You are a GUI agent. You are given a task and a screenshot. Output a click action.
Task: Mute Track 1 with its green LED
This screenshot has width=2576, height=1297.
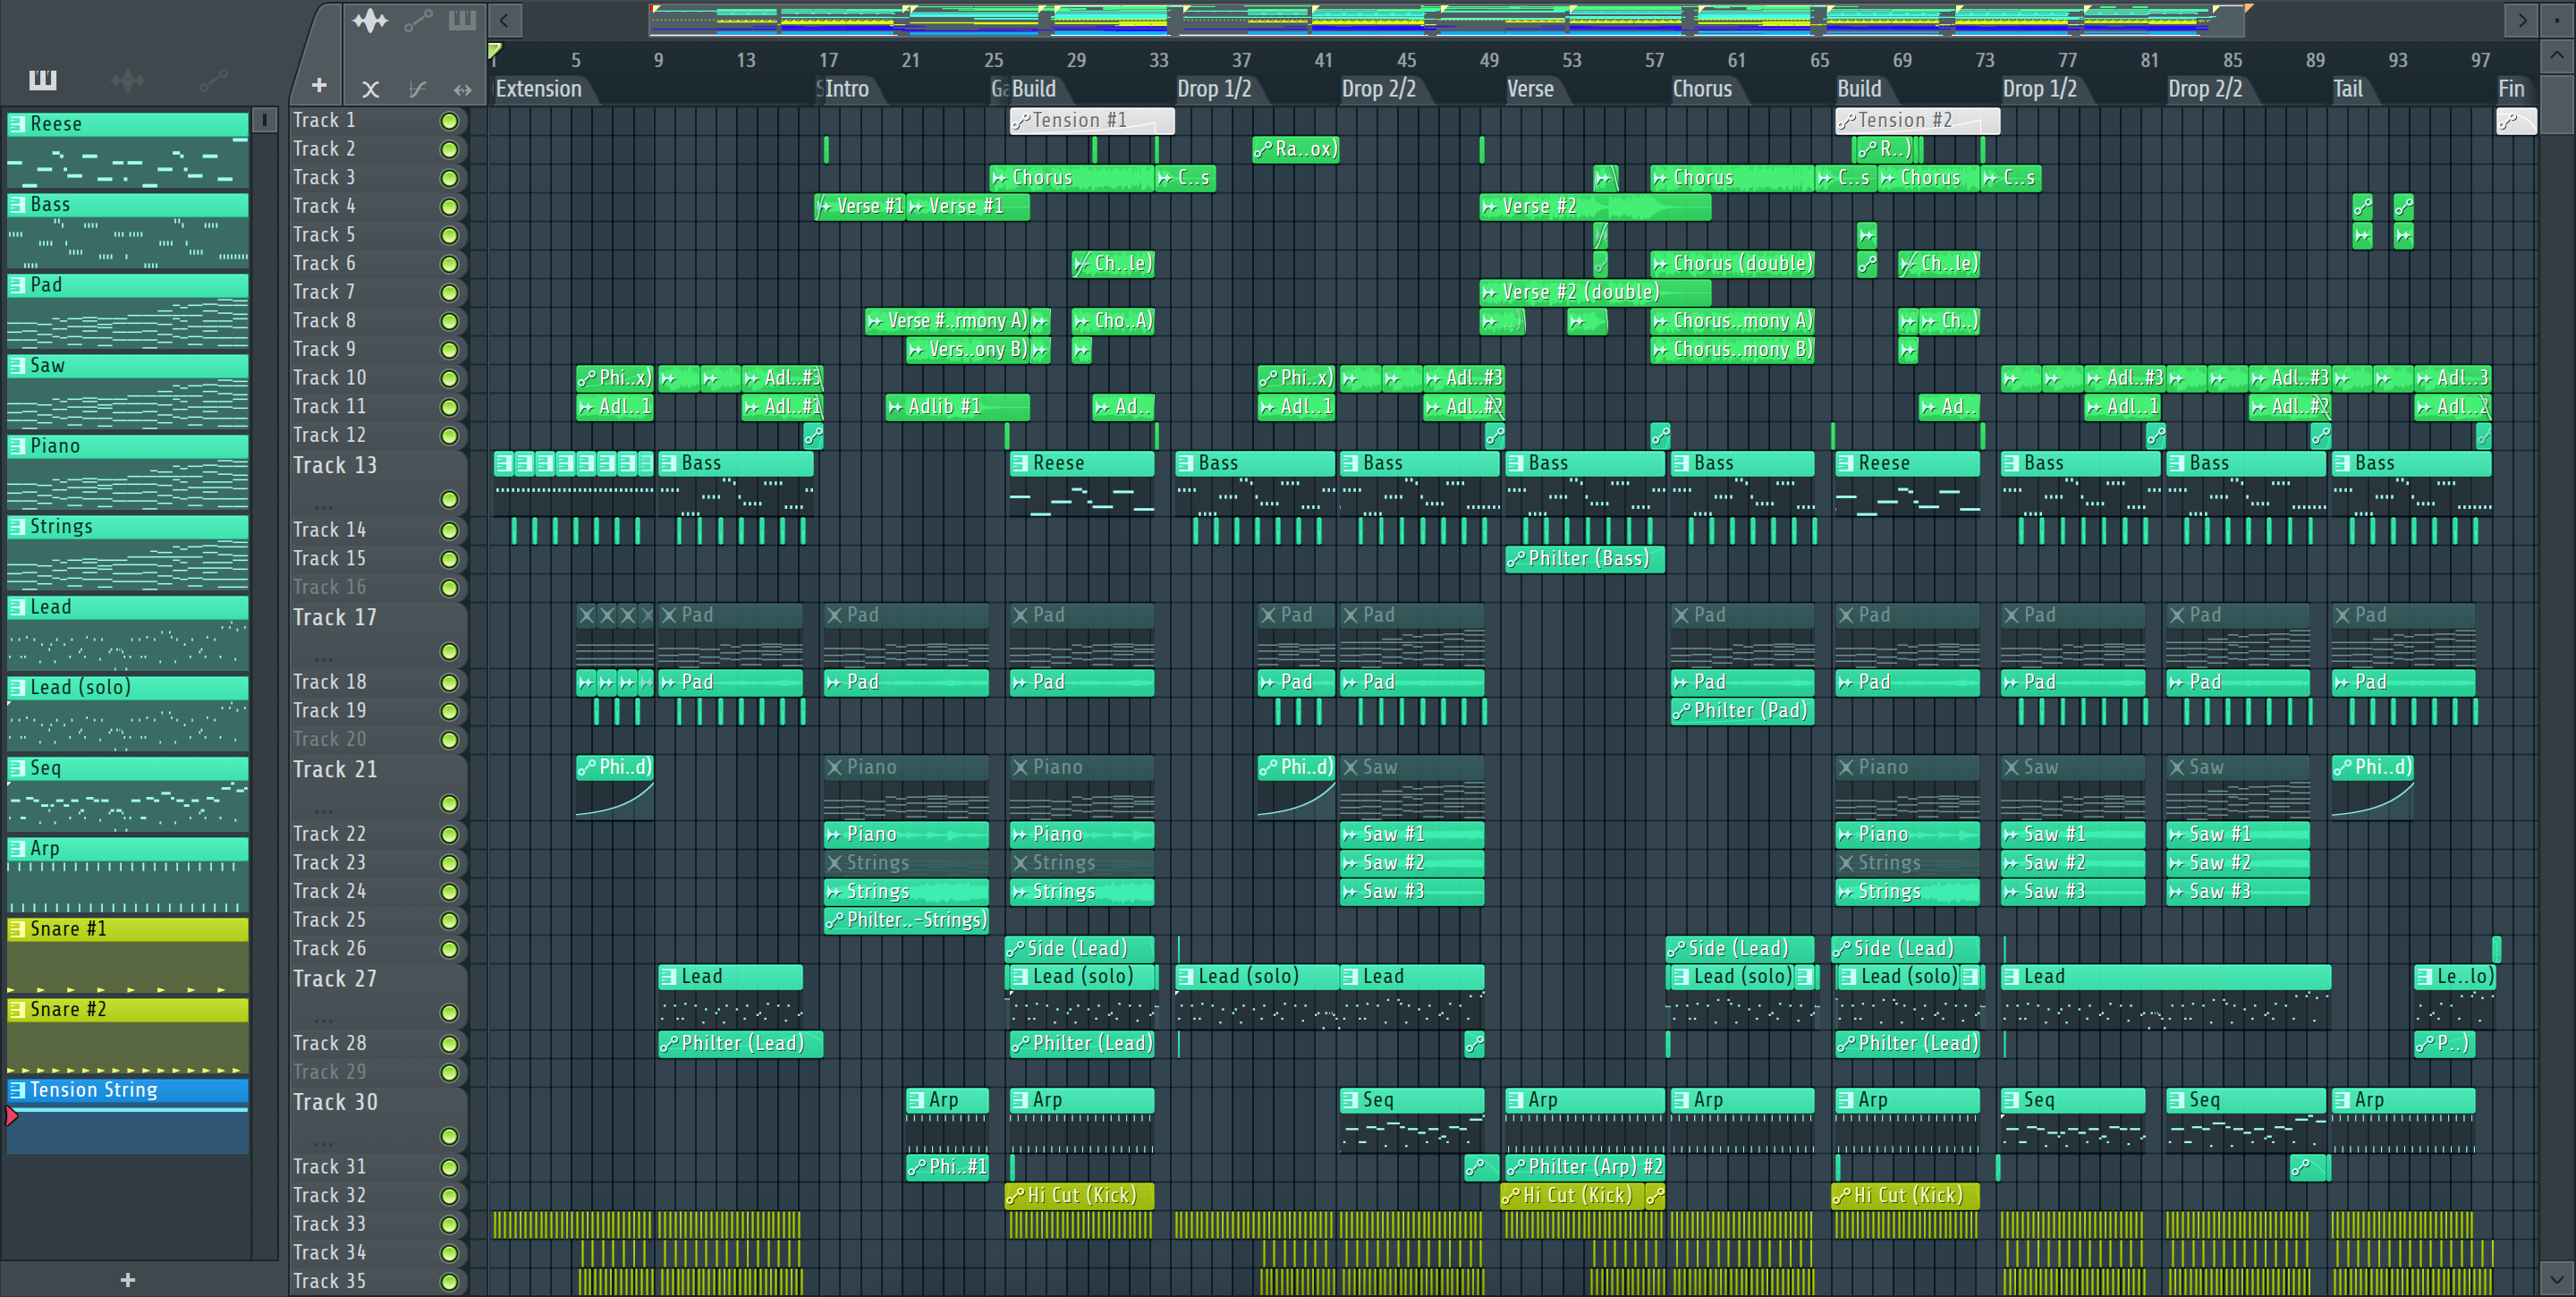click(x=450, y=121)
